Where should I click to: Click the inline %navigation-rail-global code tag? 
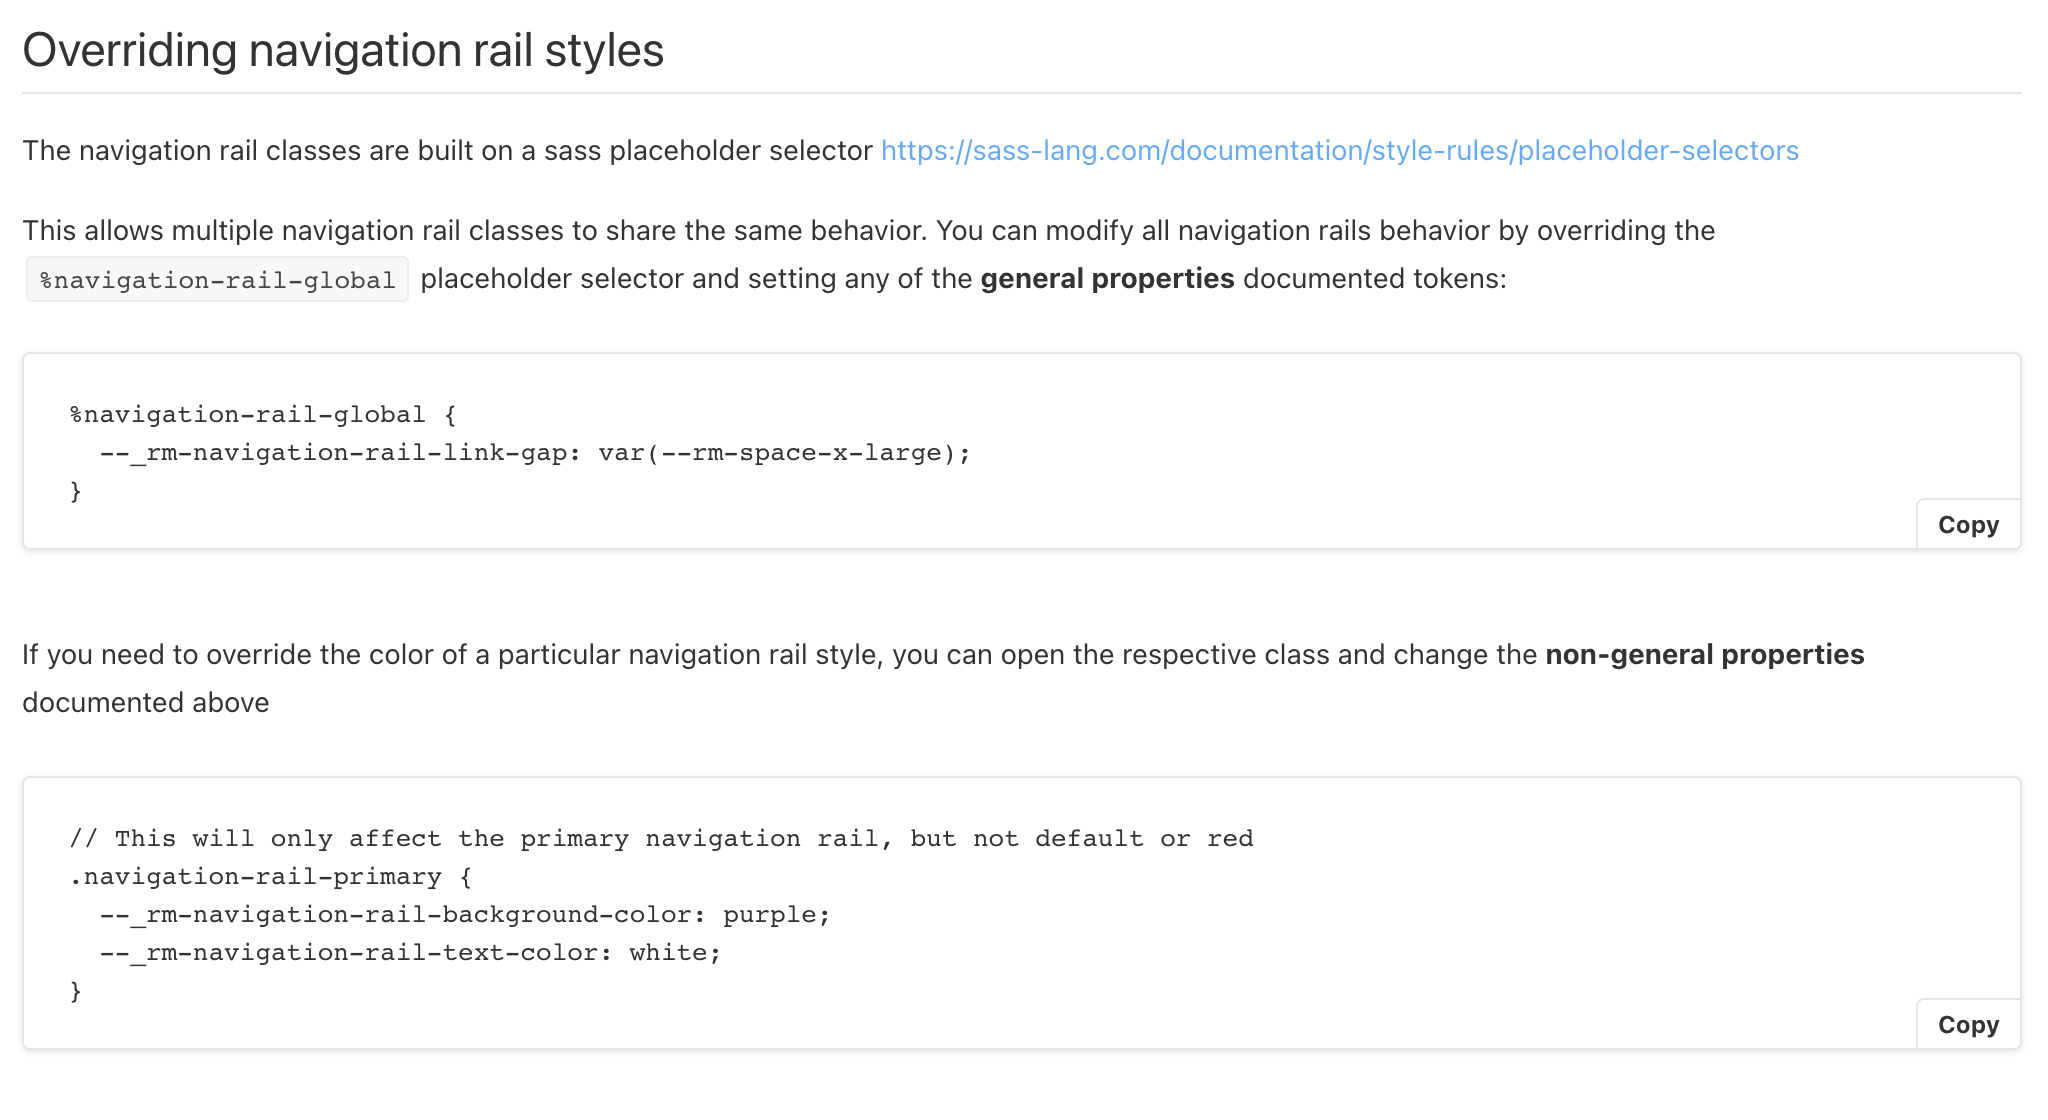coord(217,280)
